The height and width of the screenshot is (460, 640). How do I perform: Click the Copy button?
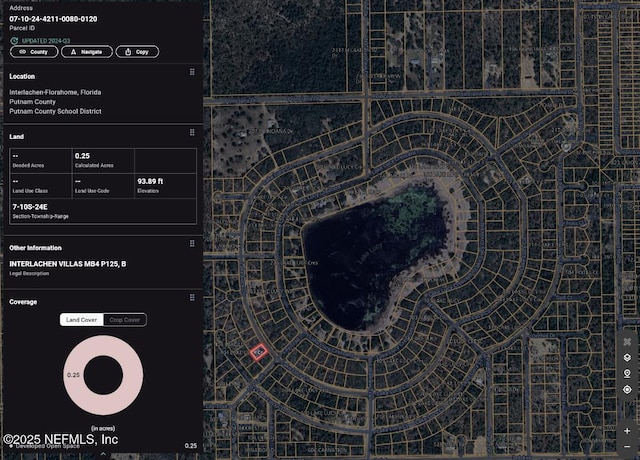tap(137, 52)
